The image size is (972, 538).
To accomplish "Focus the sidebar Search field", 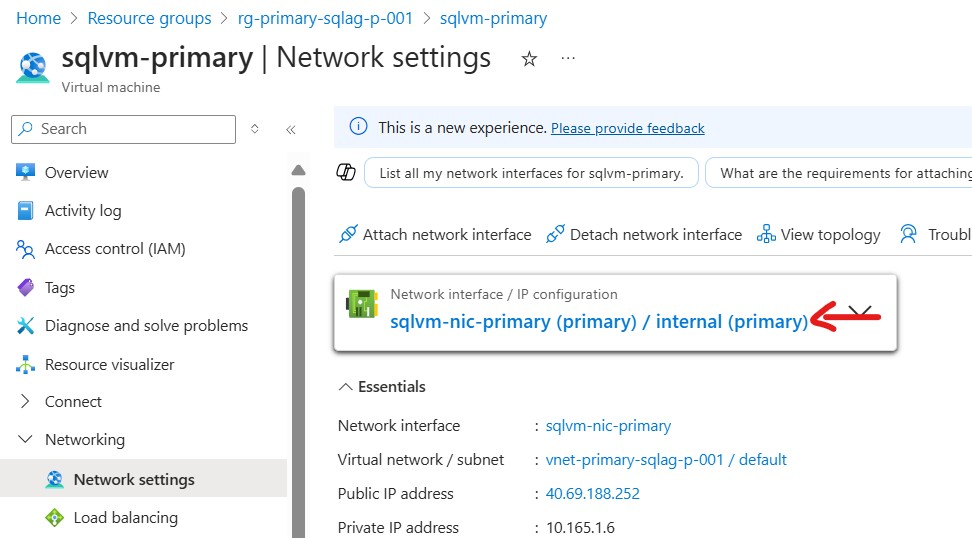I will pyautogui.click(x=123, y=129).
